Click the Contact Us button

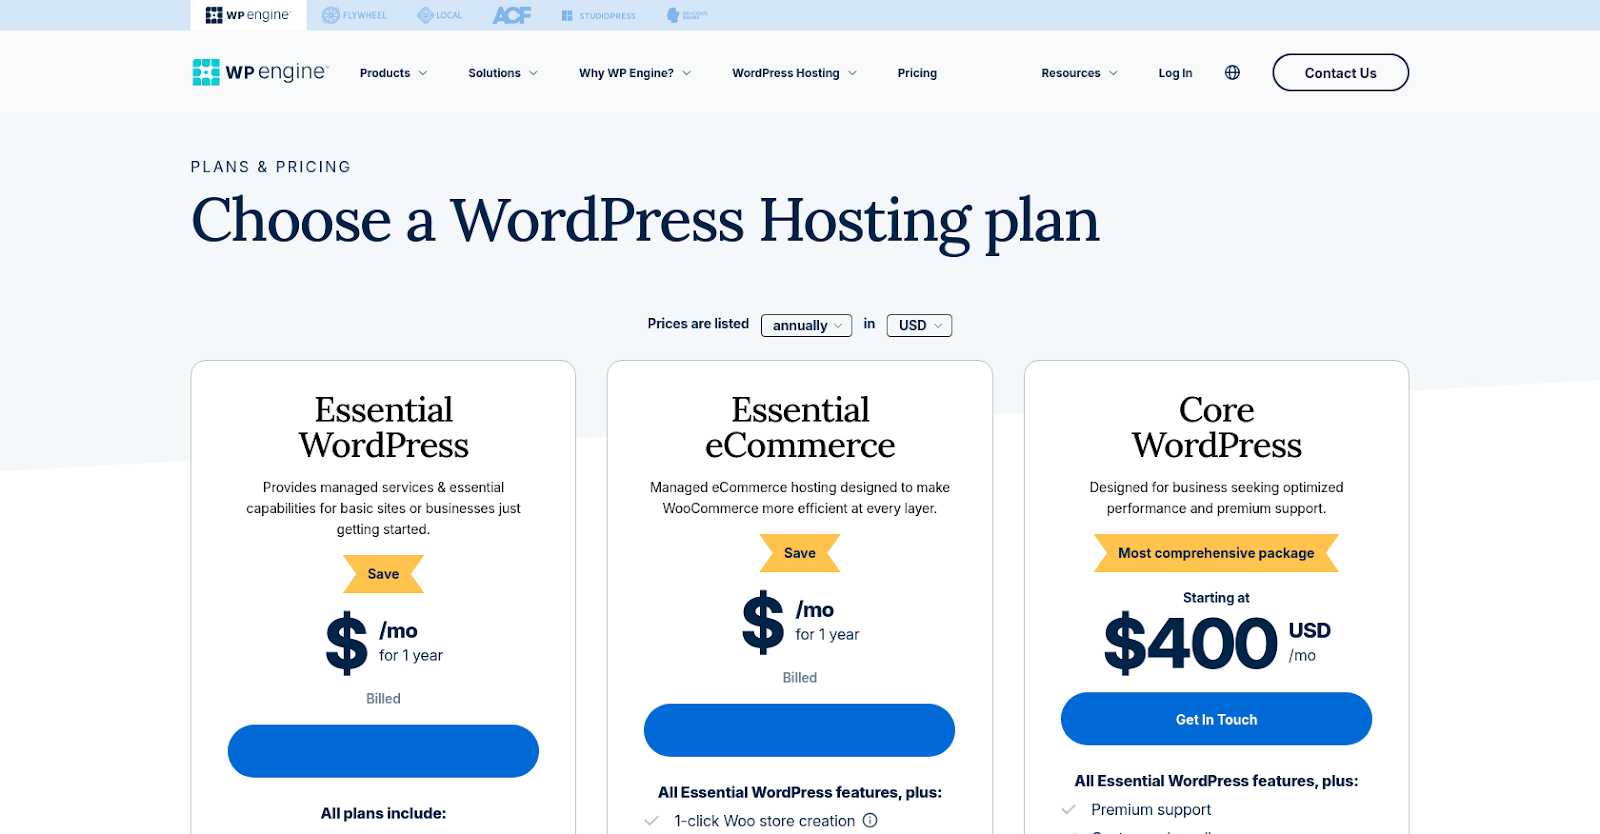(x=1340, y=73)
